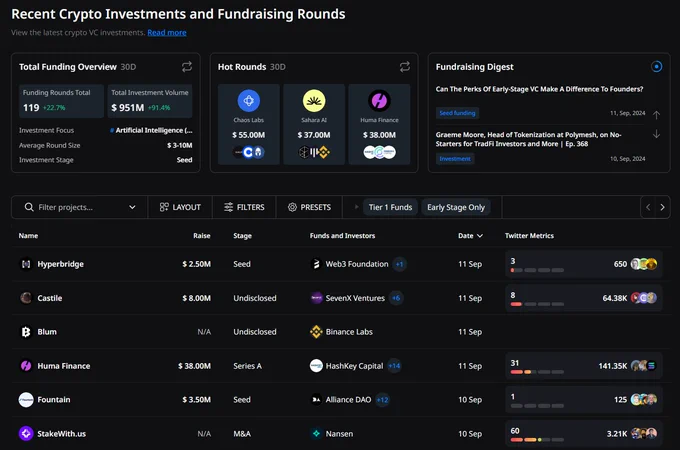Click the small arrow before preset chips

(356, 207)
